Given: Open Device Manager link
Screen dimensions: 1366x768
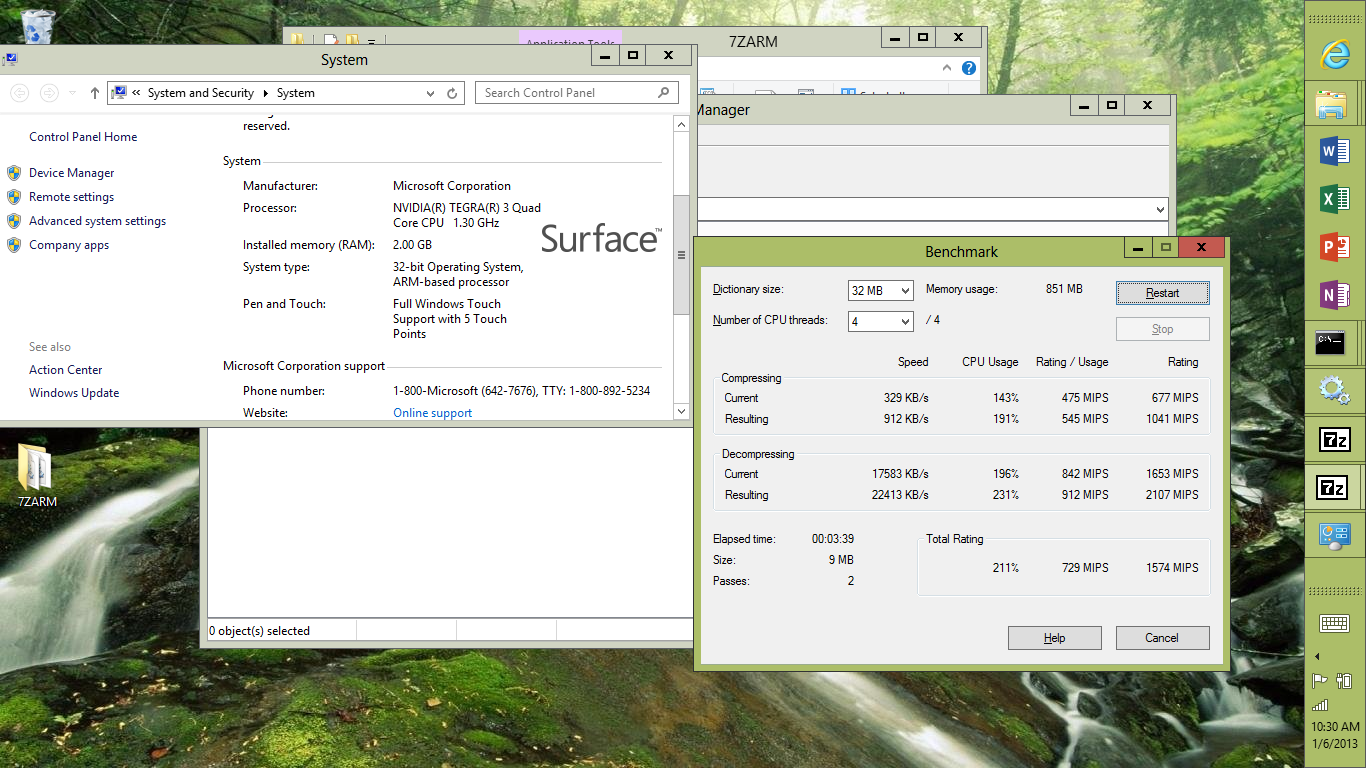Looking at the screenshot, I should coord(71,173).
